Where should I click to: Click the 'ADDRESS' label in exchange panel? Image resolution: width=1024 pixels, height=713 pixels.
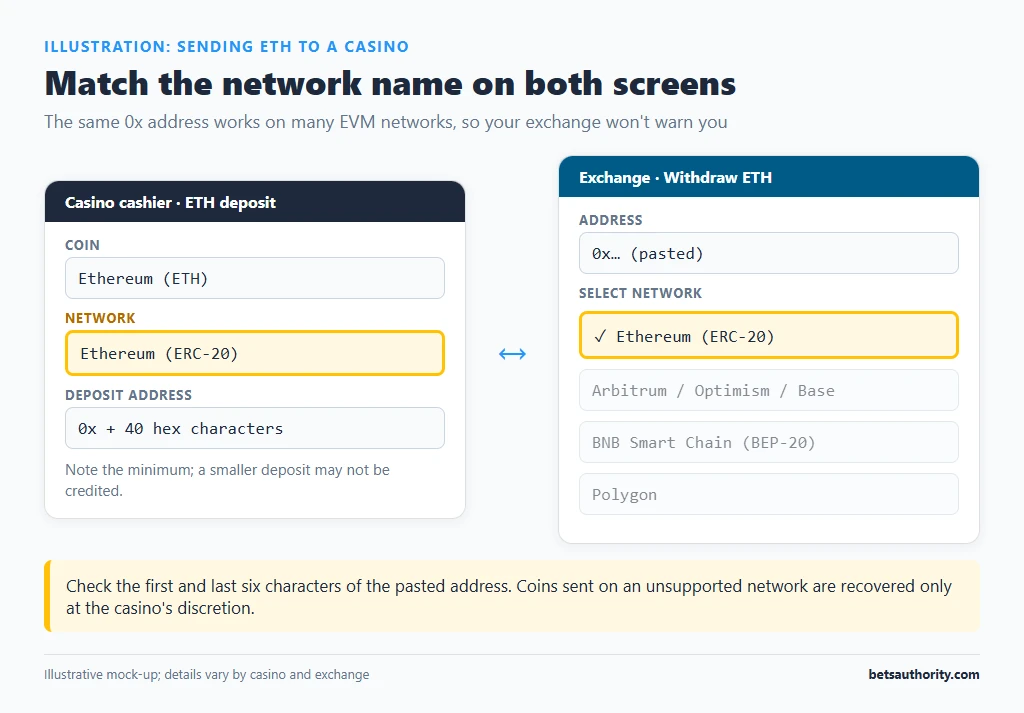click(x=611, y=220)
